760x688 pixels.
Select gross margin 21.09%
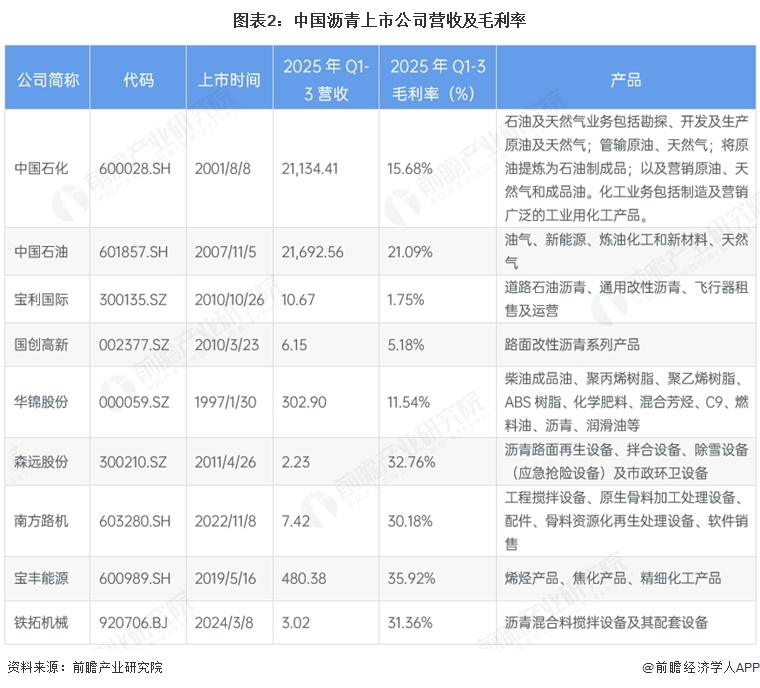click(410, 252)
